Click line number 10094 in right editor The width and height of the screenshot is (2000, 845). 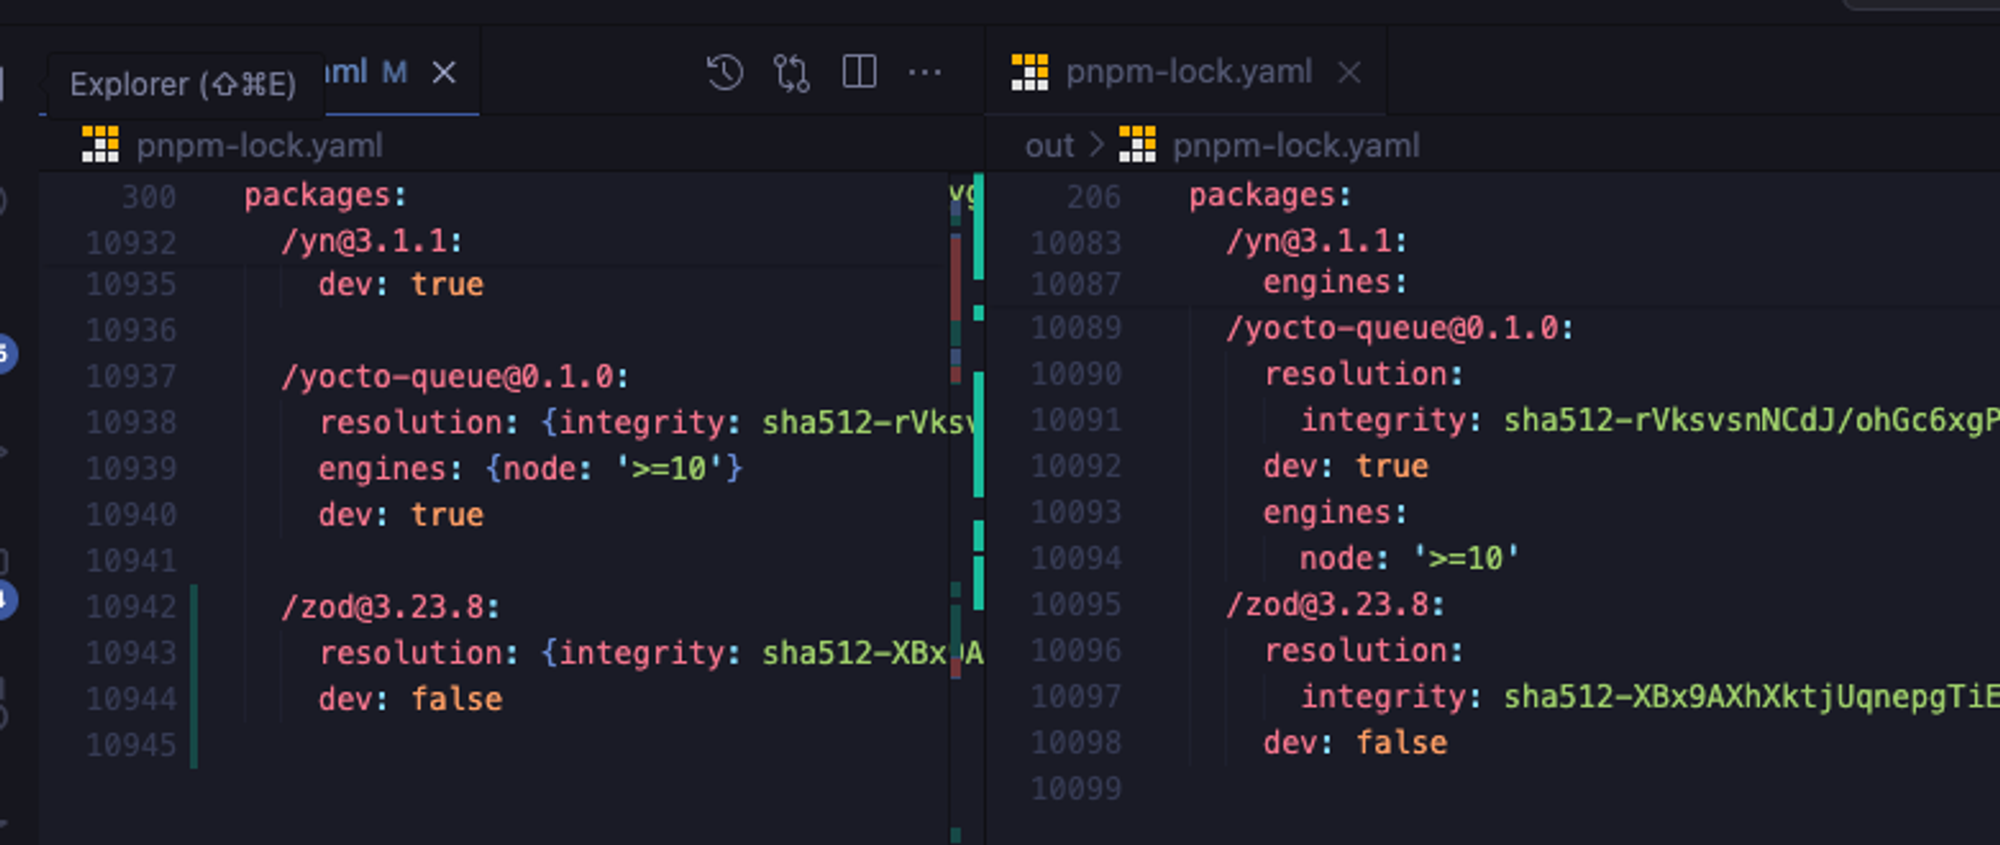pos(1076,558)
